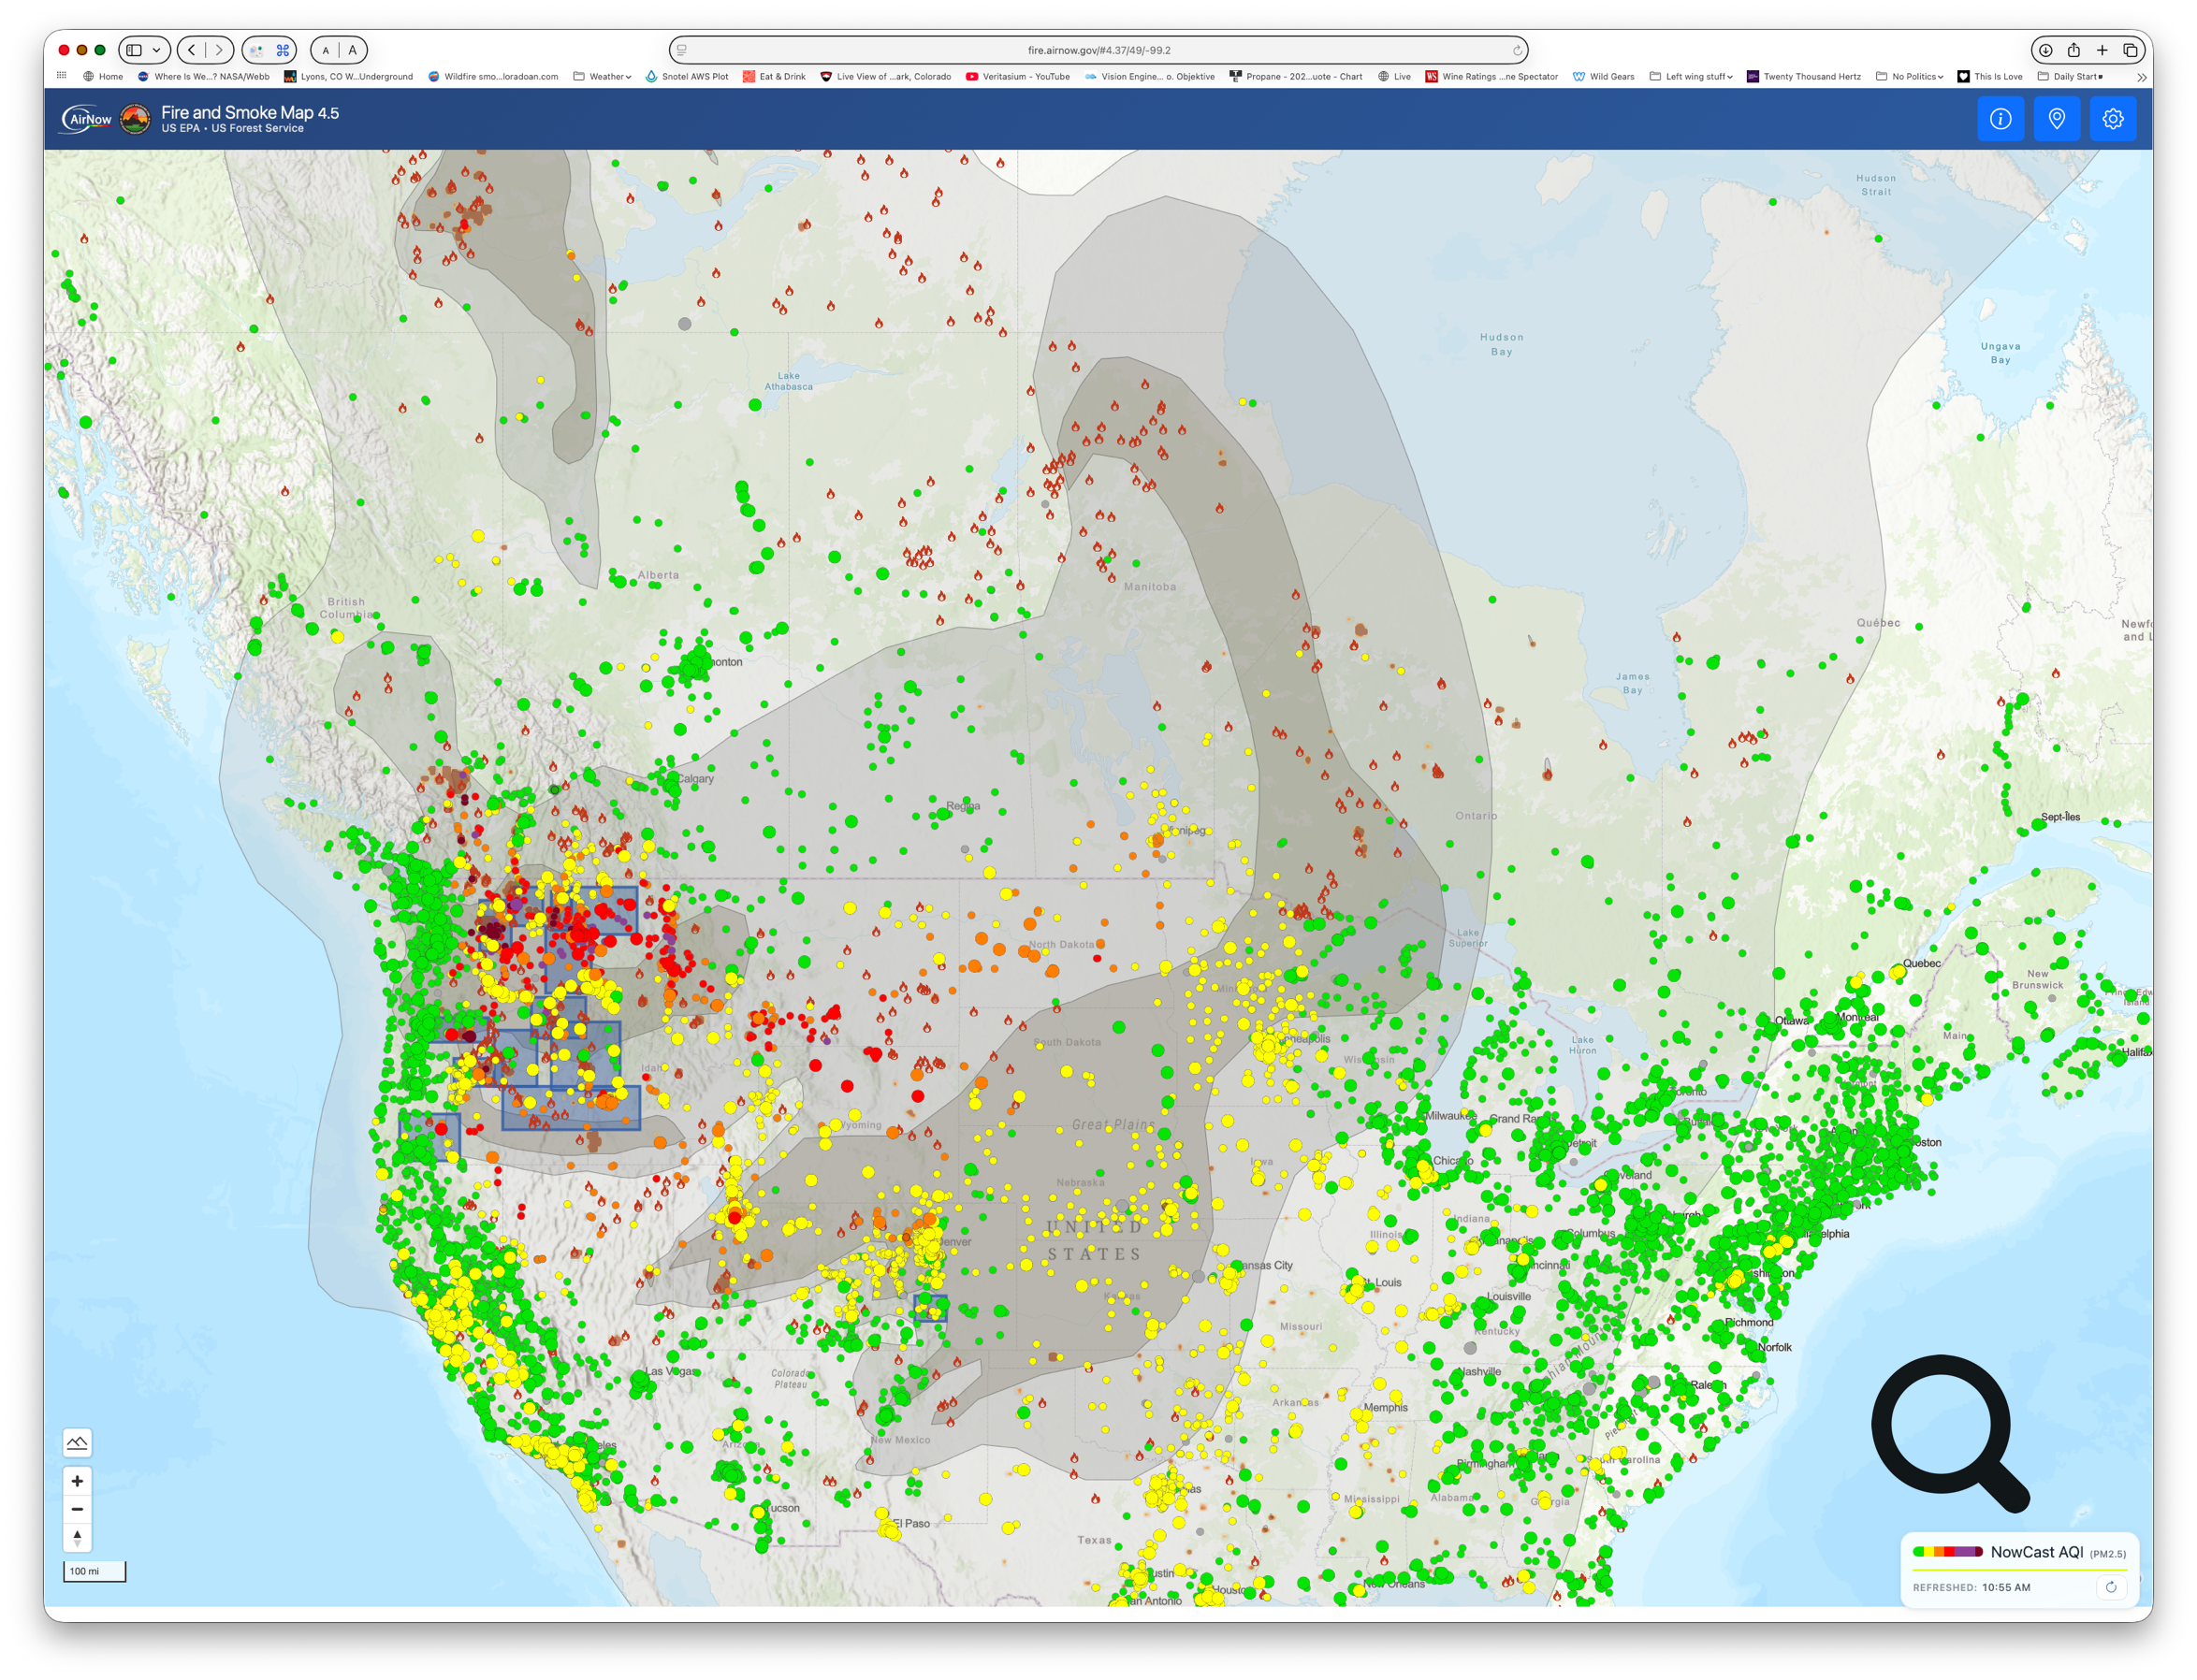Open the map settings gear

tap(2112, 119)
